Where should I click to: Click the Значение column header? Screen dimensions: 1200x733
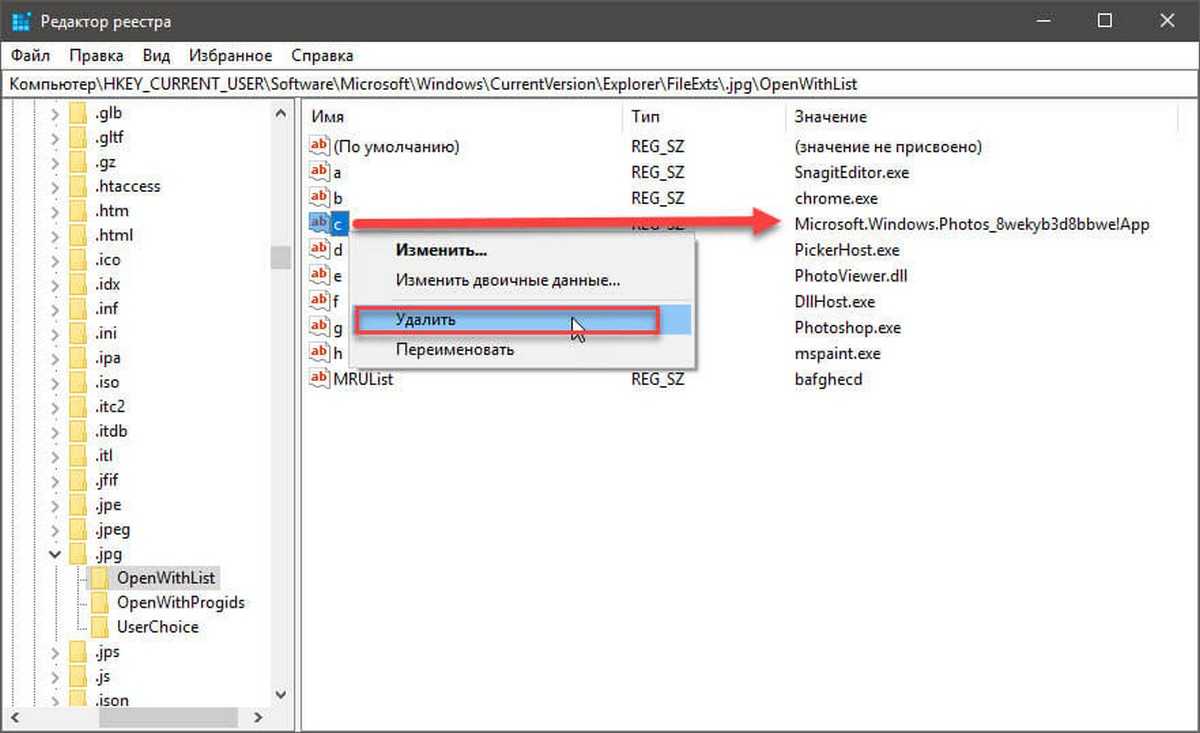tap(830, 117)
